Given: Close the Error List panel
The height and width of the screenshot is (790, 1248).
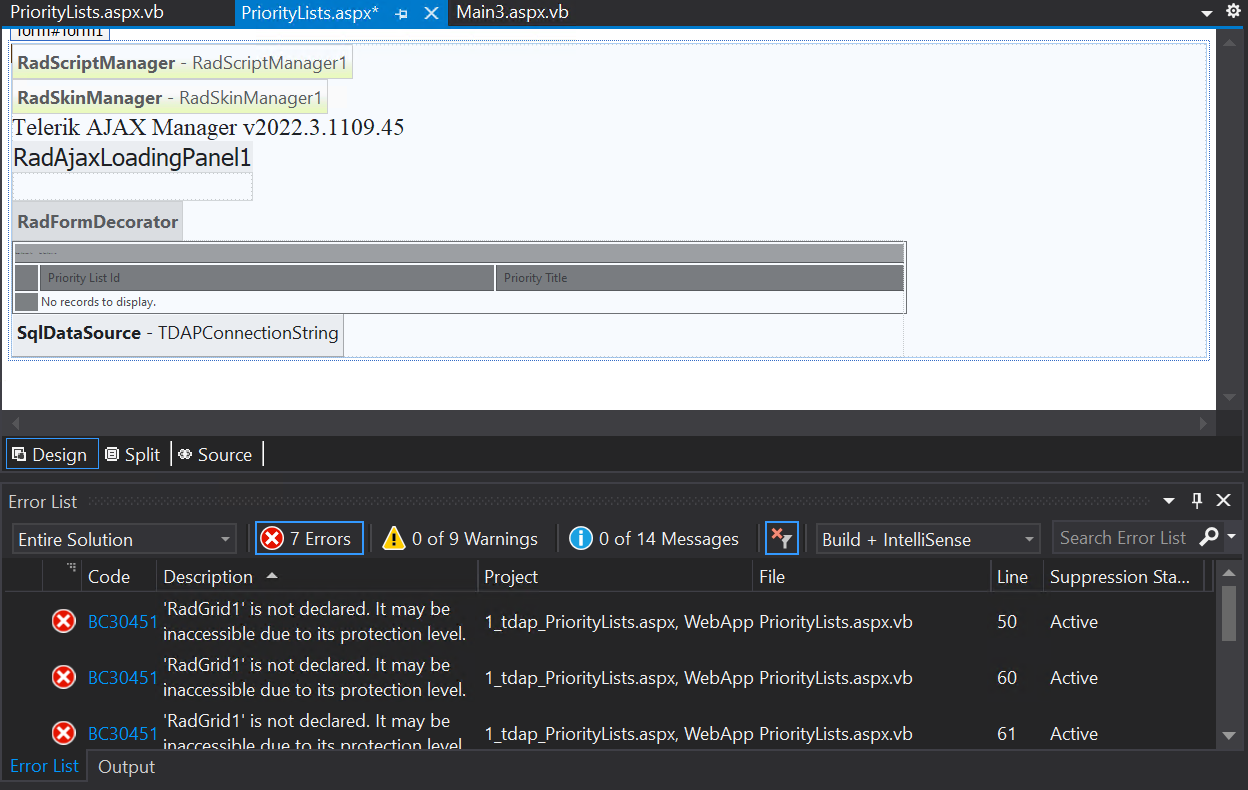Looking at the screenshot, I should tap(1223, 501).
